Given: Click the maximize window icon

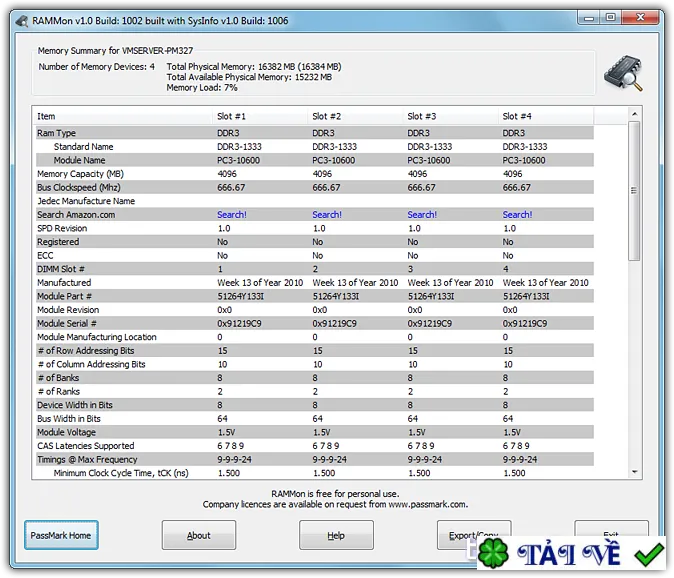Looking at the screenshot, I should [610, 18].
